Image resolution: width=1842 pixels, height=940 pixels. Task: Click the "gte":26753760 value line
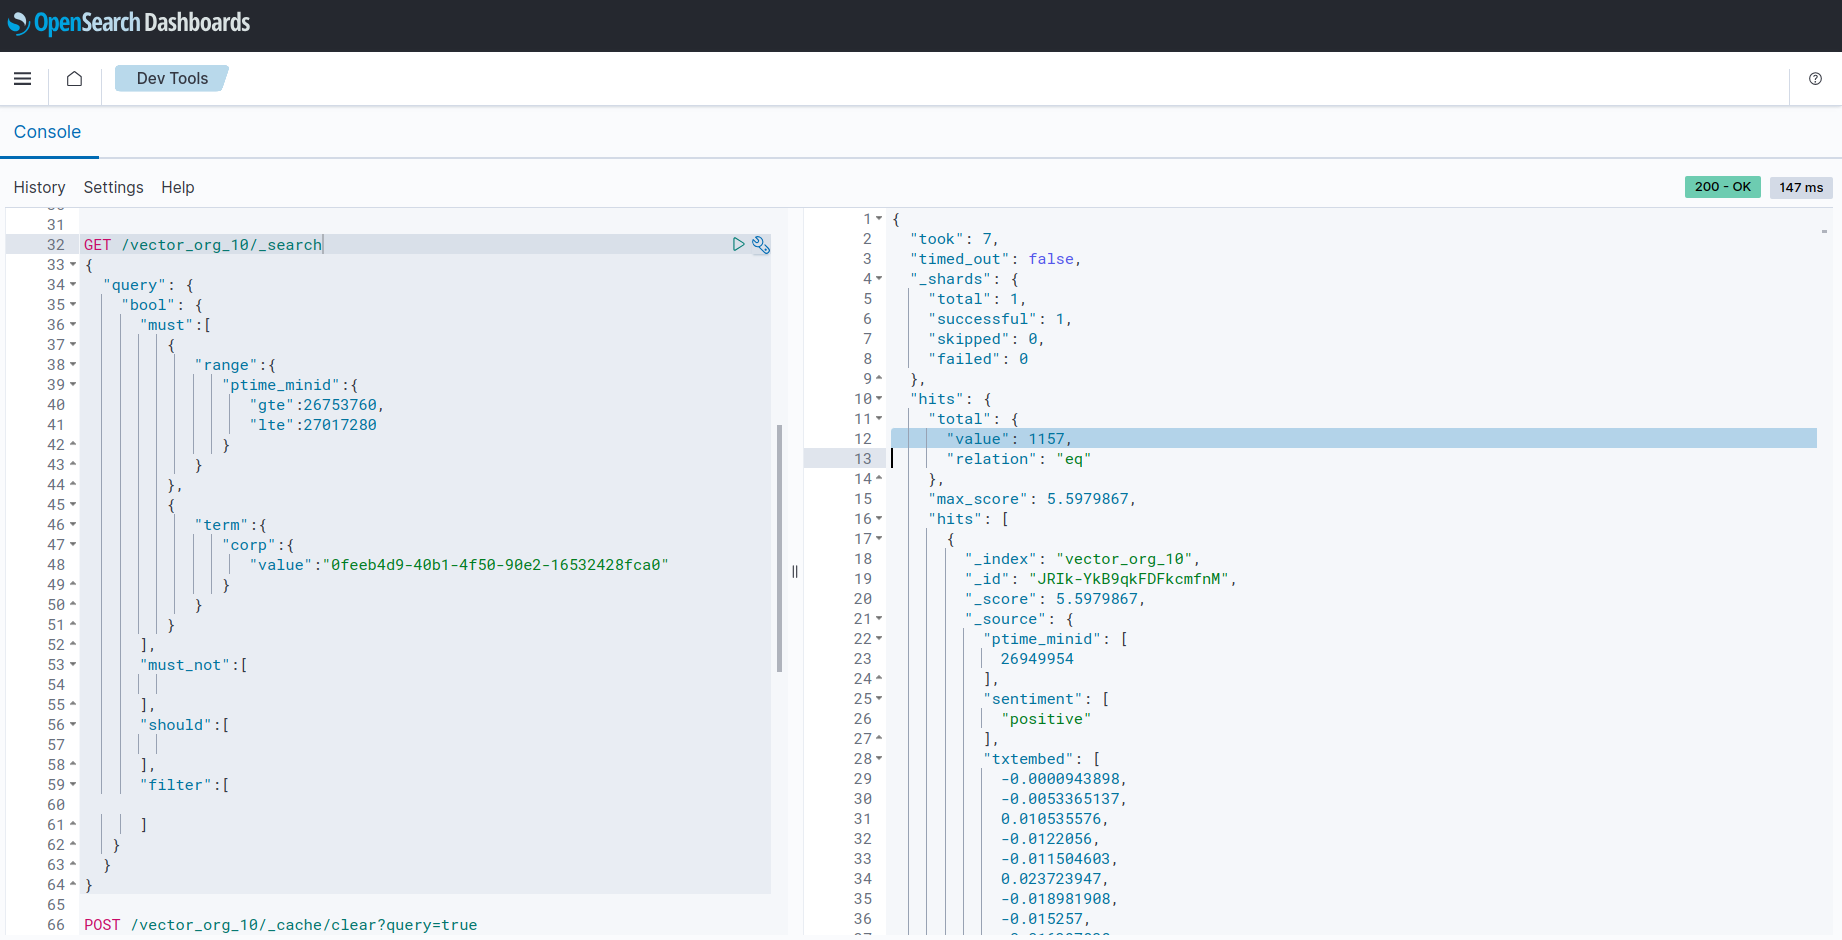316,405
